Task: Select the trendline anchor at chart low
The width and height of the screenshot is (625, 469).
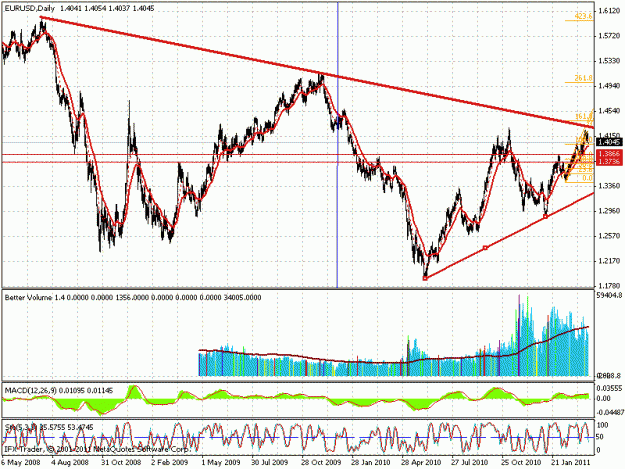Action: (x=425, y=278)
